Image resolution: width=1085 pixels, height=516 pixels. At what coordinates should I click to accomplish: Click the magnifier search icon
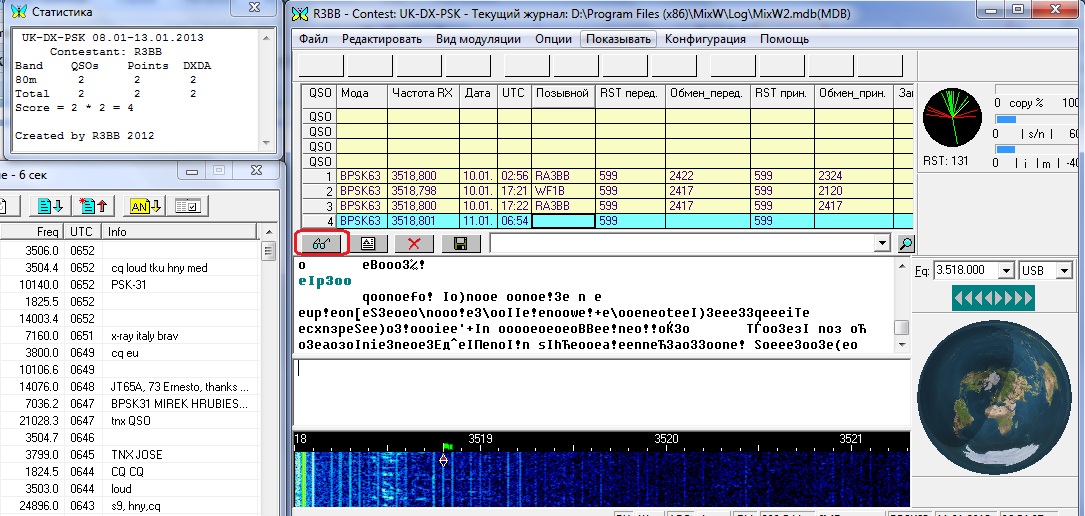904,243
